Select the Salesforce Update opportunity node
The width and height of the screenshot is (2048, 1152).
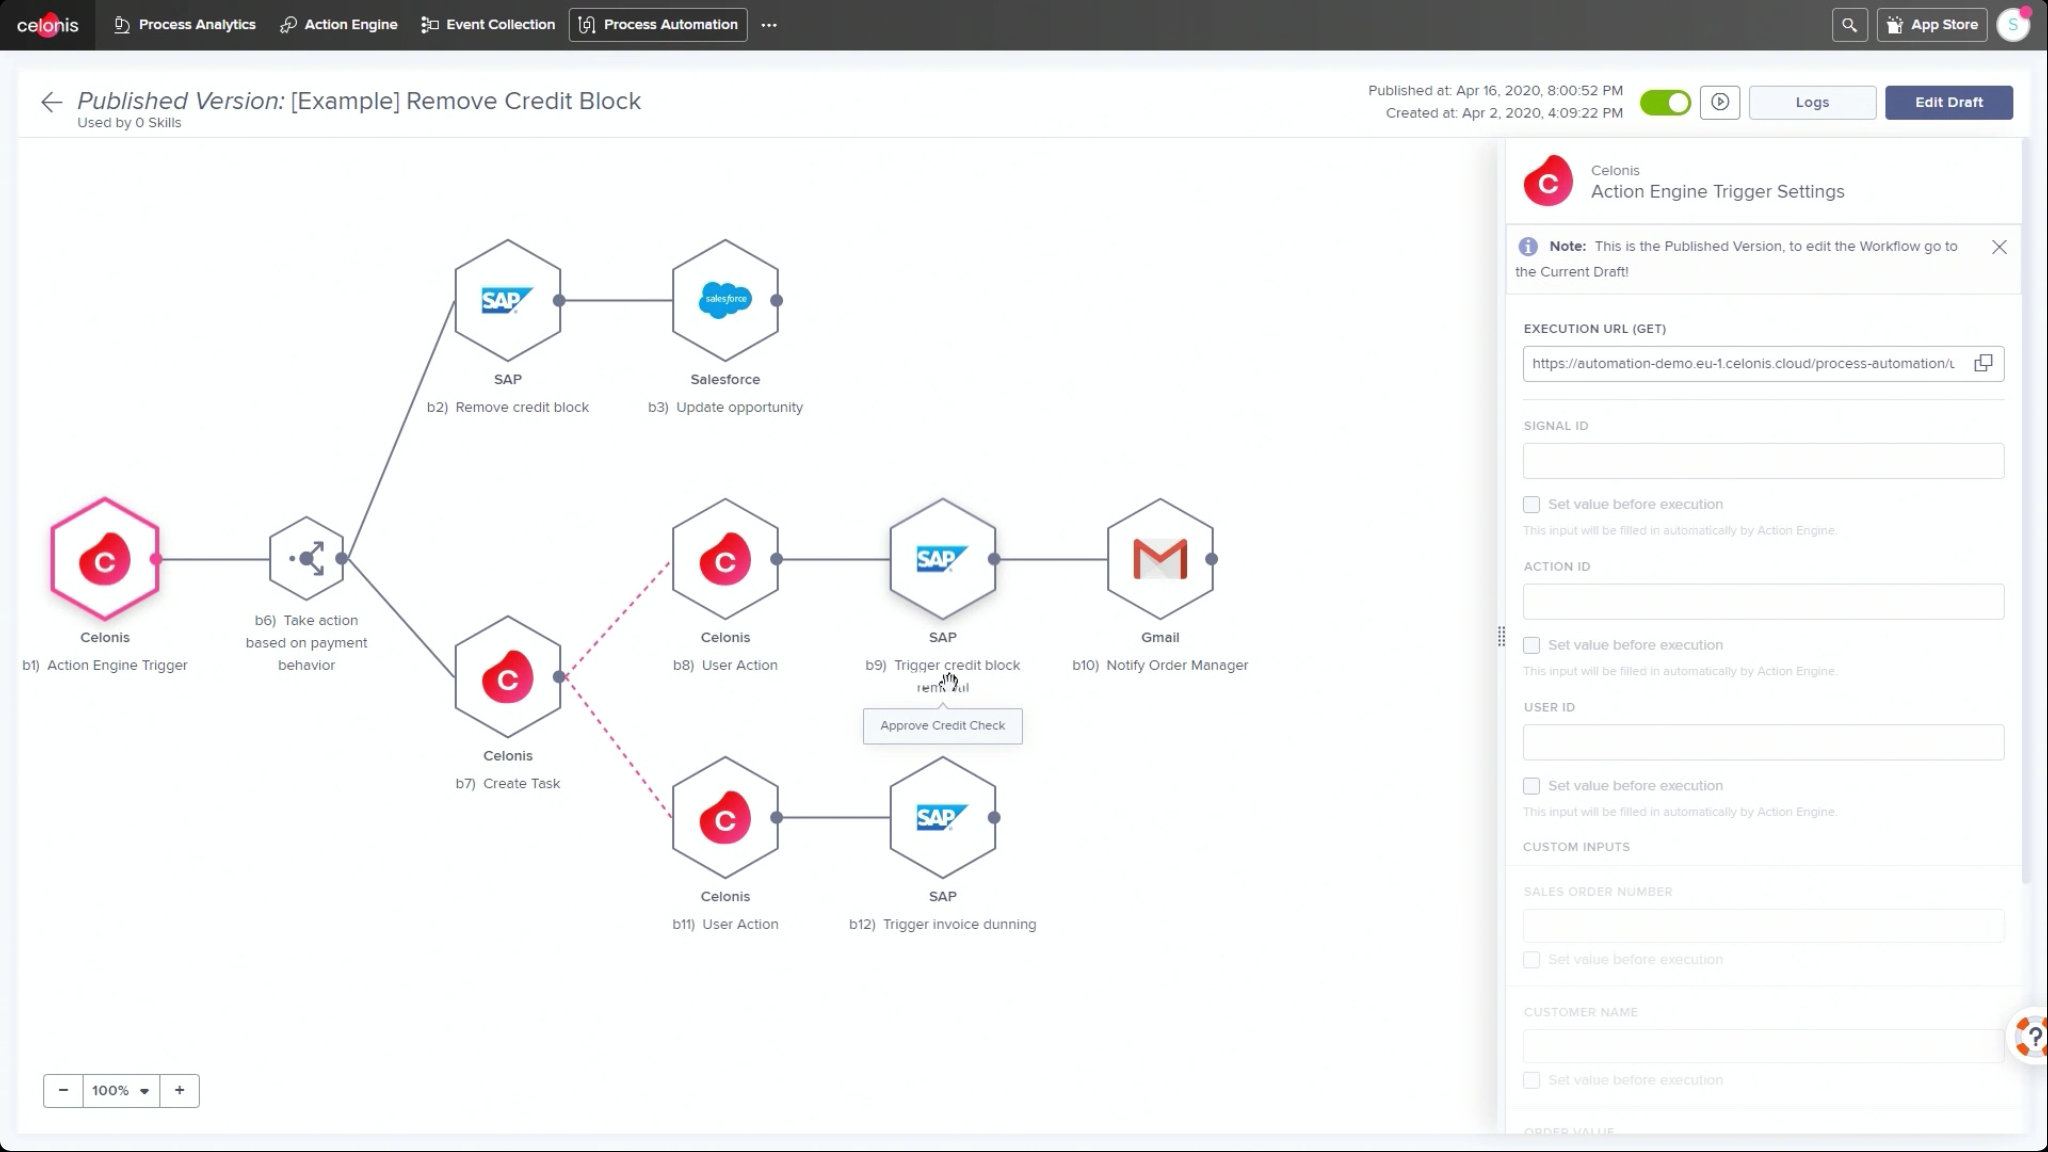tap(725, 299)
